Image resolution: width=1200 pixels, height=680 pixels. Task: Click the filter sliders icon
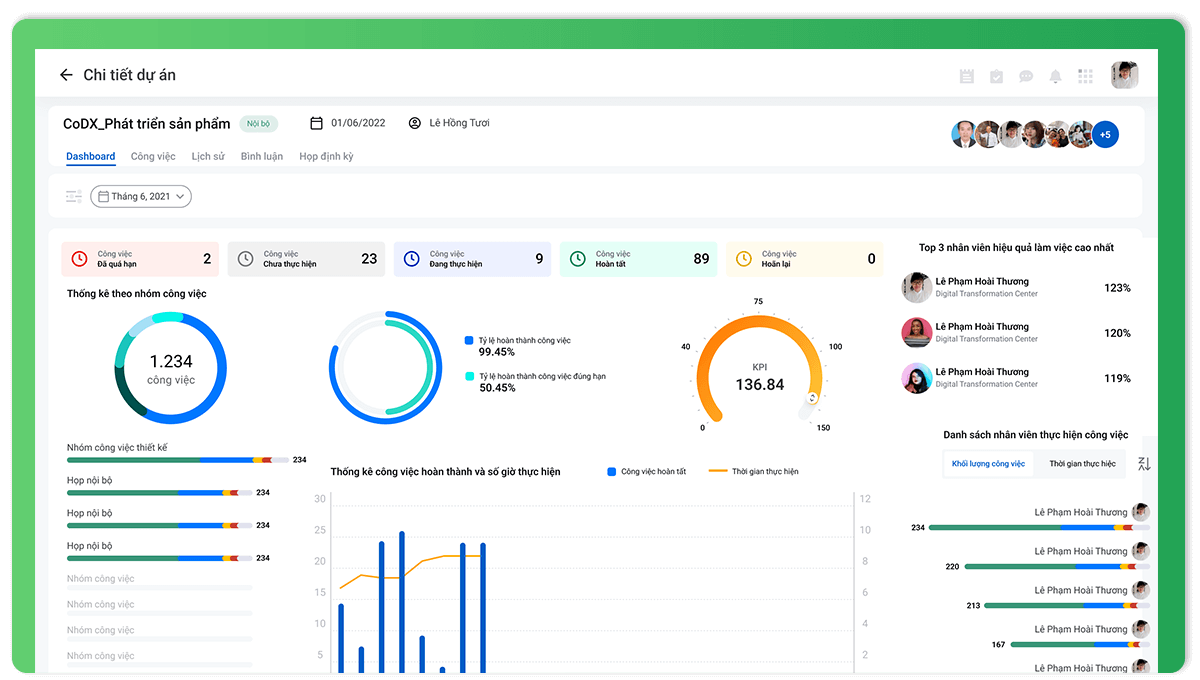tap(74, 196)
